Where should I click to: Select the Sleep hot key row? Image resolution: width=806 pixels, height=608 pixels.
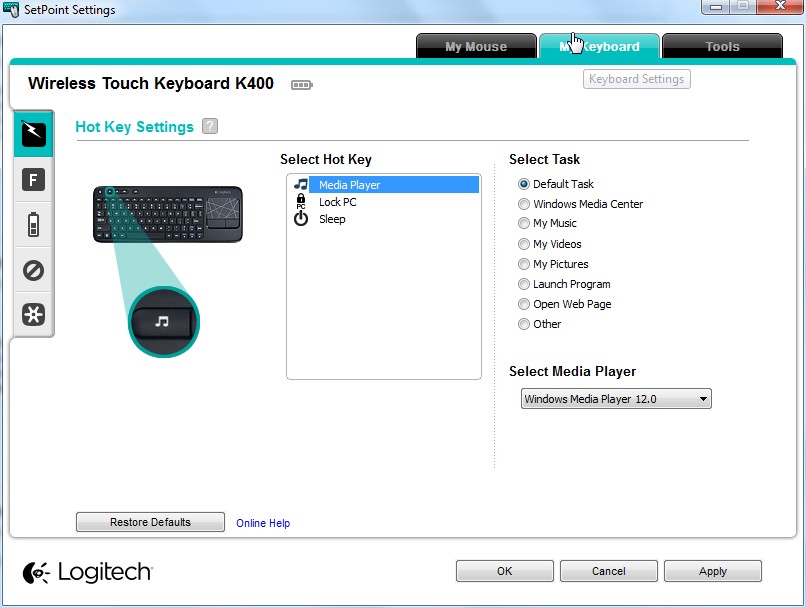coord(386,219)
